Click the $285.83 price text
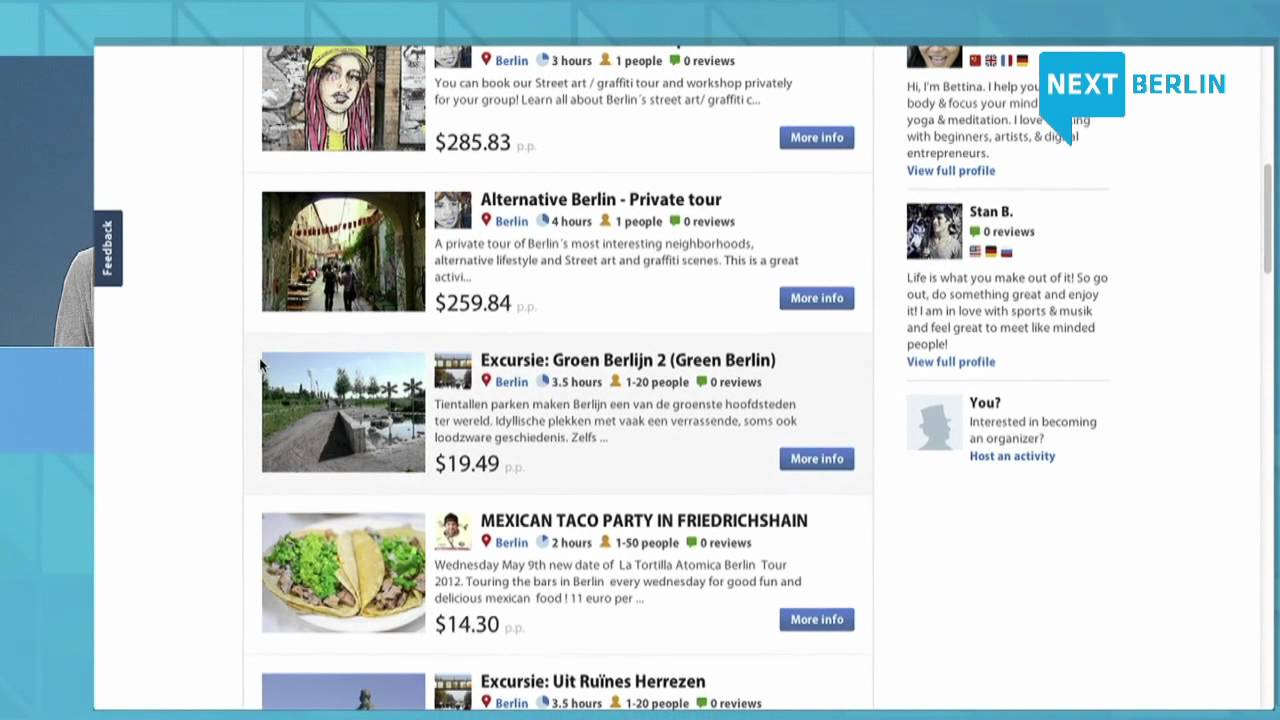The image size is (1280, 720). click(473, 143)
